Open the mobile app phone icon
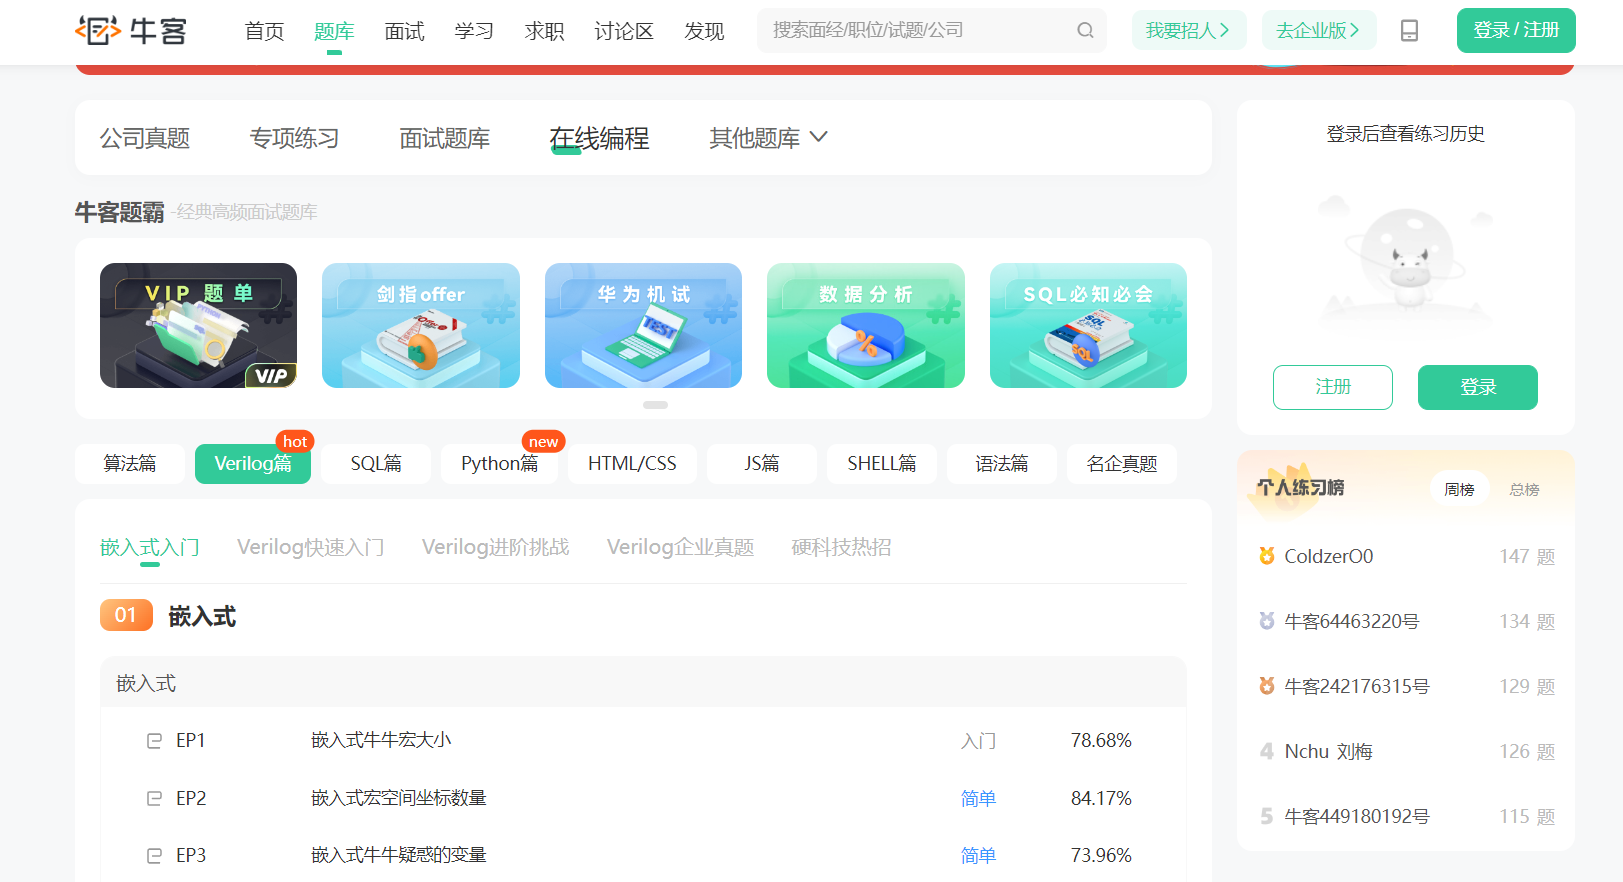Image resolution: width=1623 pixels, height=882 pixels. tap(1409, 31)
